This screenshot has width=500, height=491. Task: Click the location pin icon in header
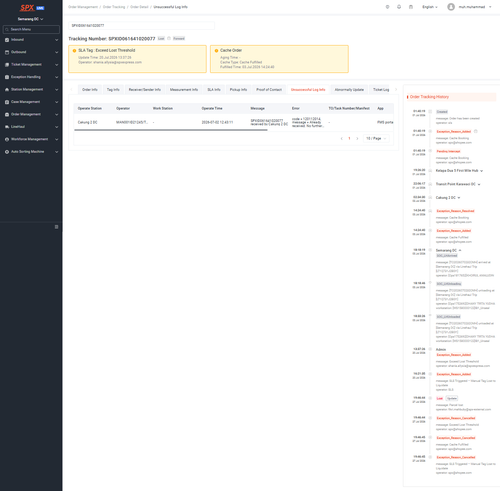pos(387,7)
